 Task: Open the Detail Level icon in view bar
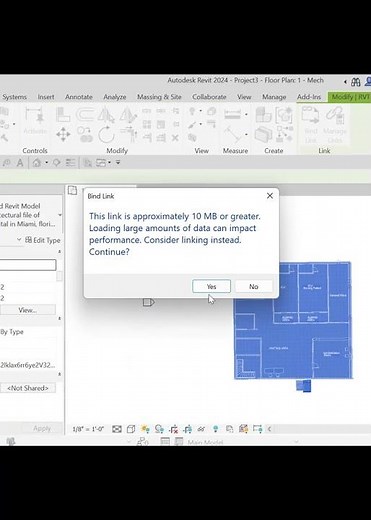click(117, 429)
